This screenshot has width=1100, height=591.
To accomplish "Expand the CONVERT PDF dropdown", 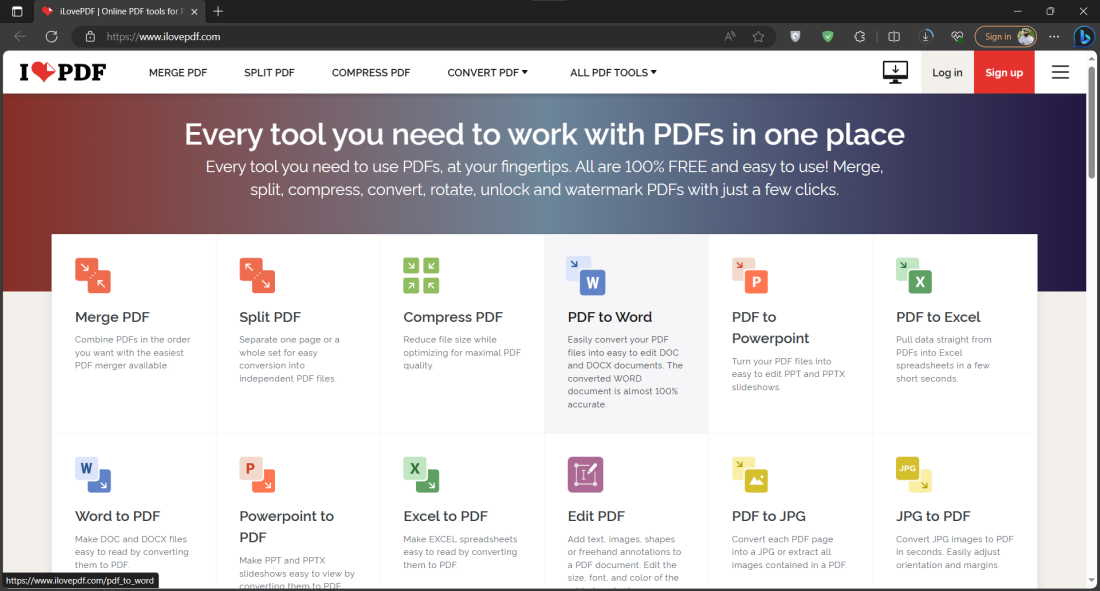I will coord(488,72).
